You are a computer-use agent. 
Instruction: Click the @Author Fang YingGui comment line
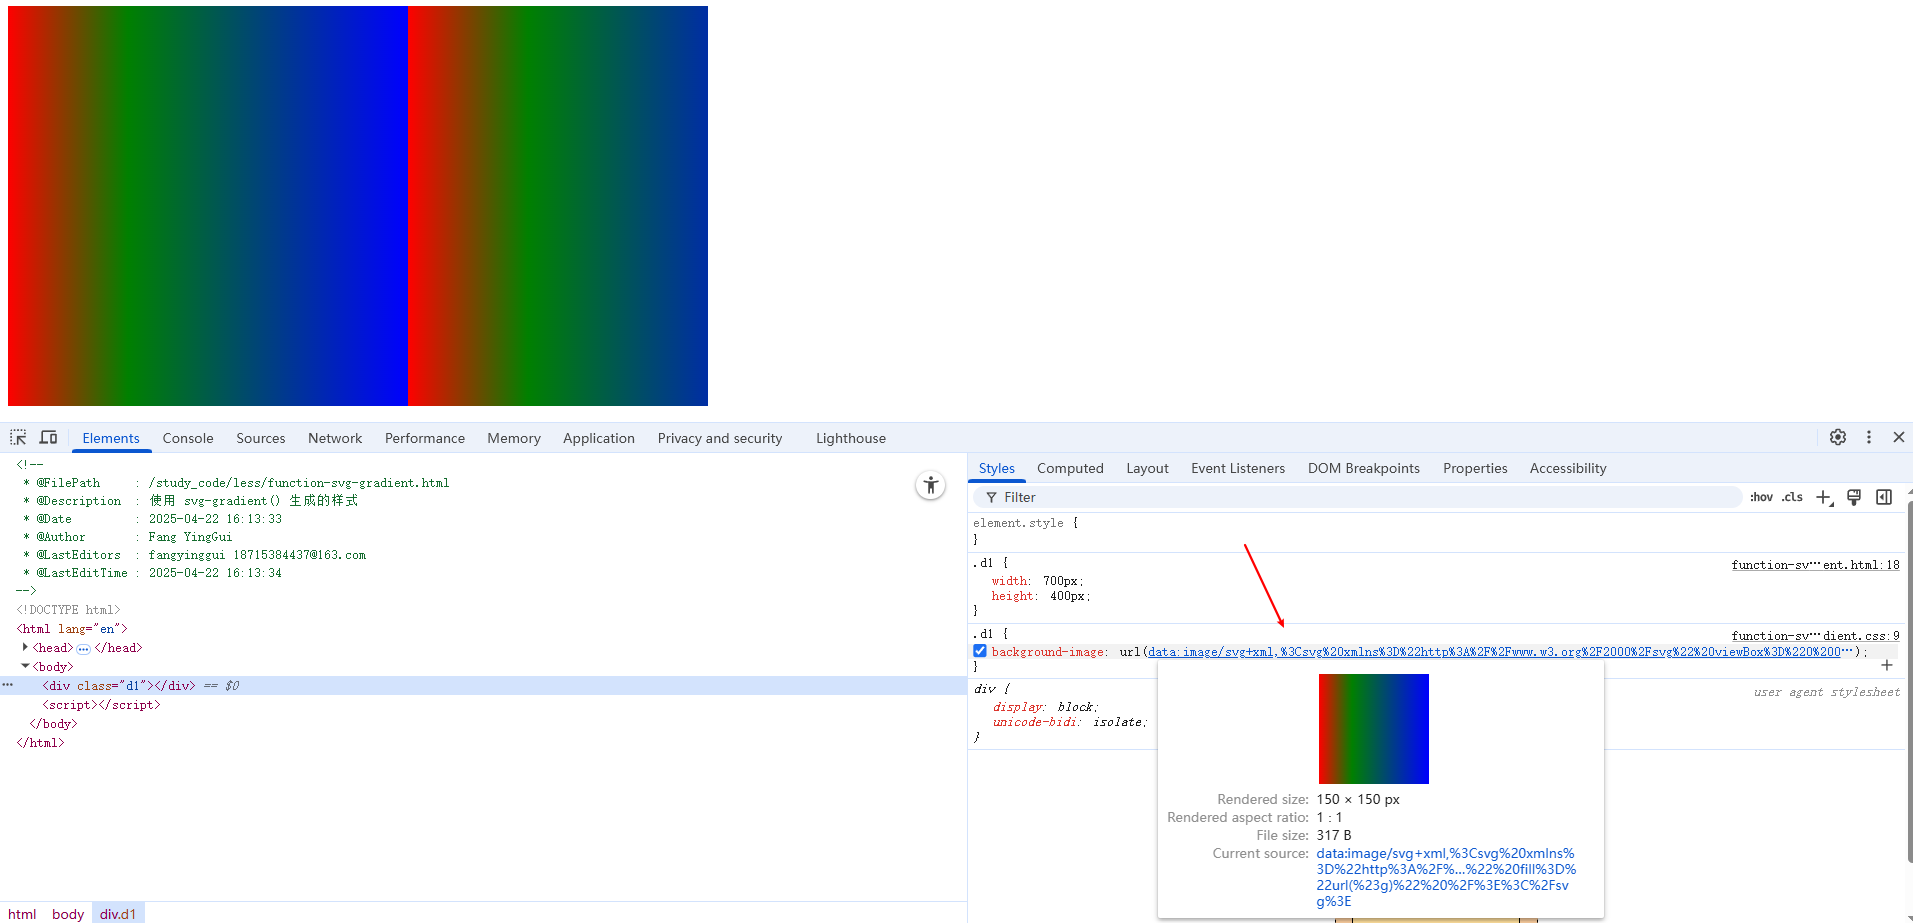pos(127,537)
